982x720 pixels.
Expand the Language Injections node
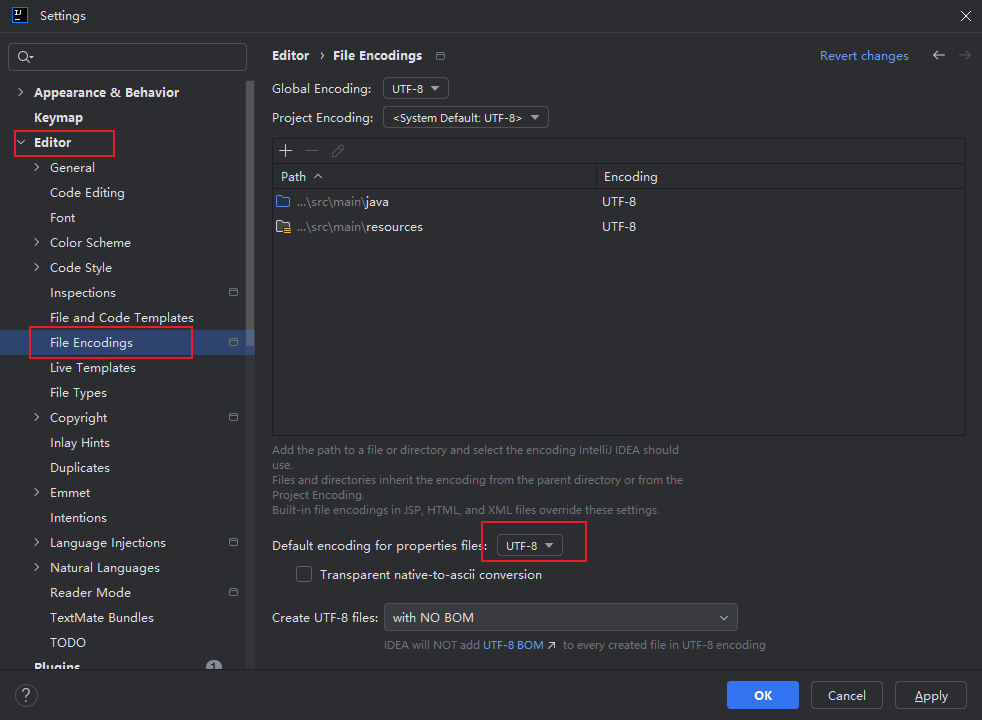(x=36, y=542)
